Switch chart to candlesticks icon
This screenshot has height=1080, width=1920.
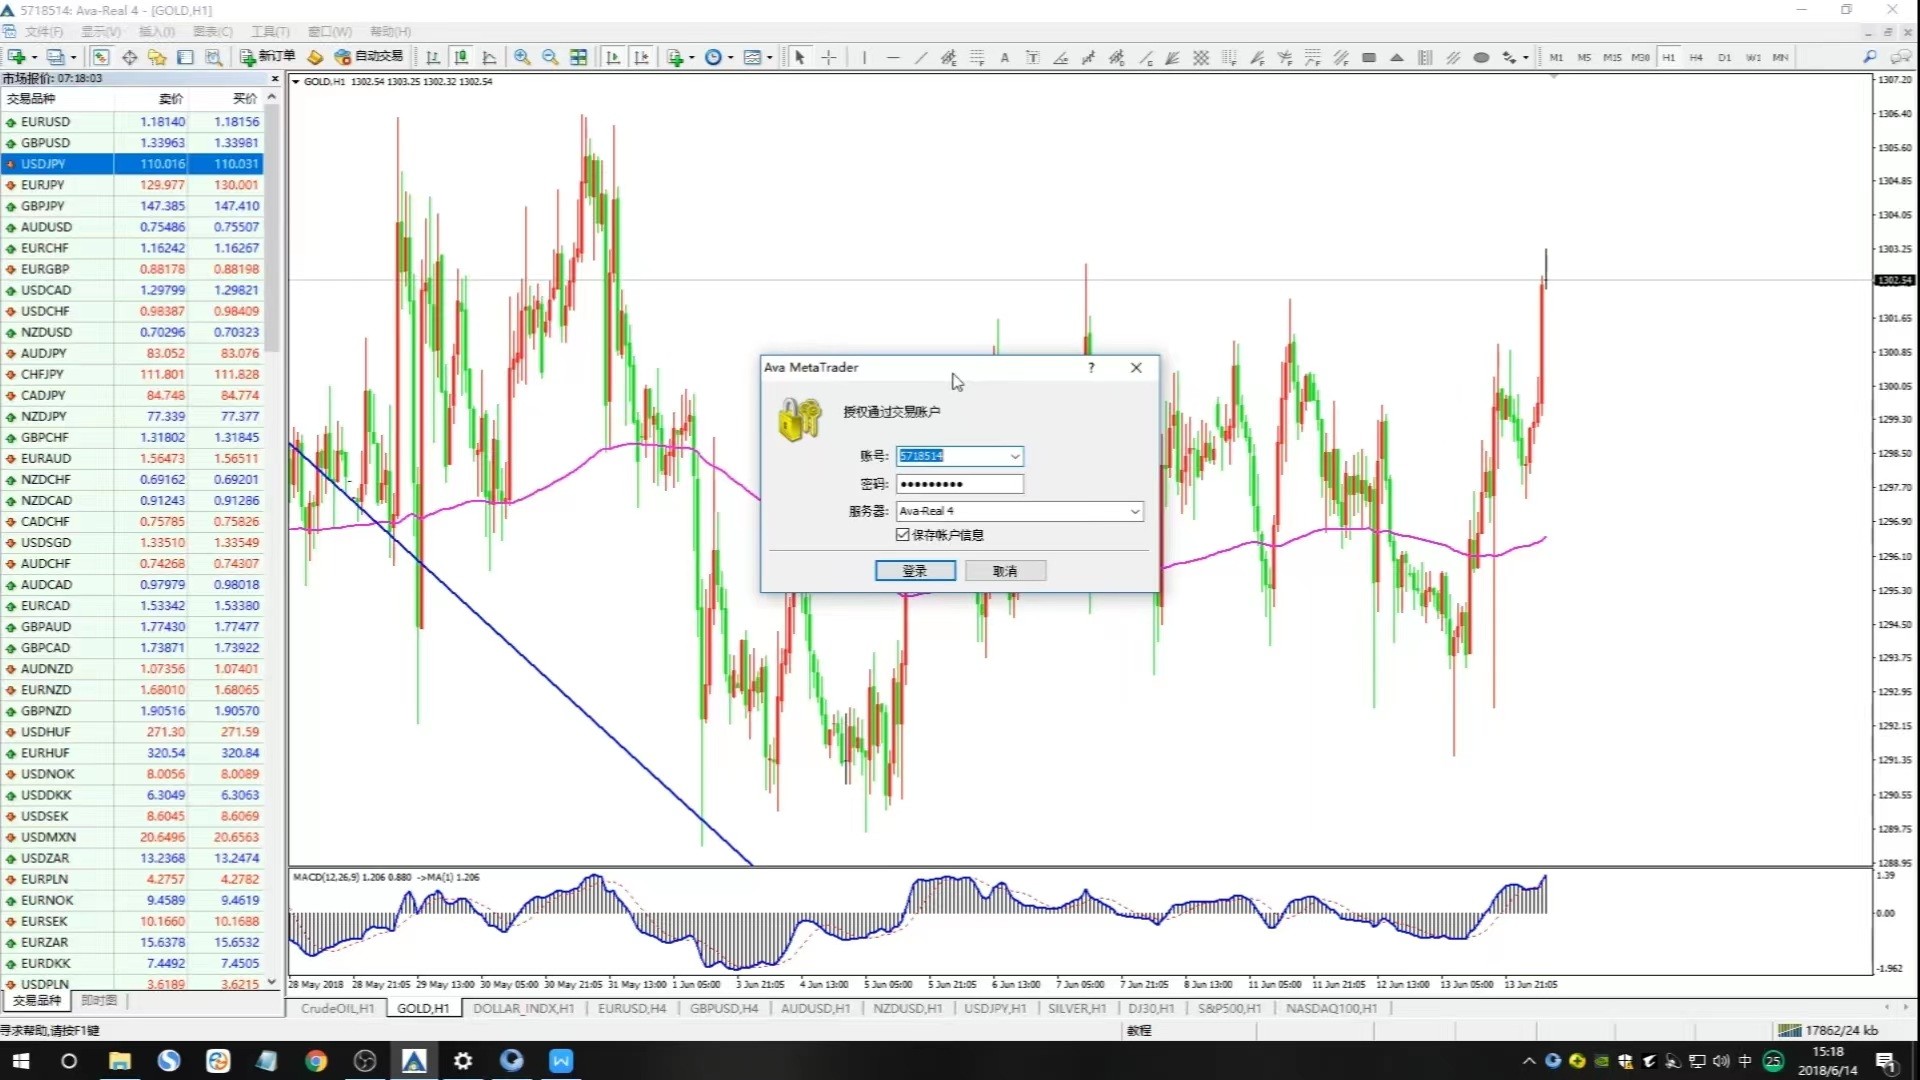point(461,57)
